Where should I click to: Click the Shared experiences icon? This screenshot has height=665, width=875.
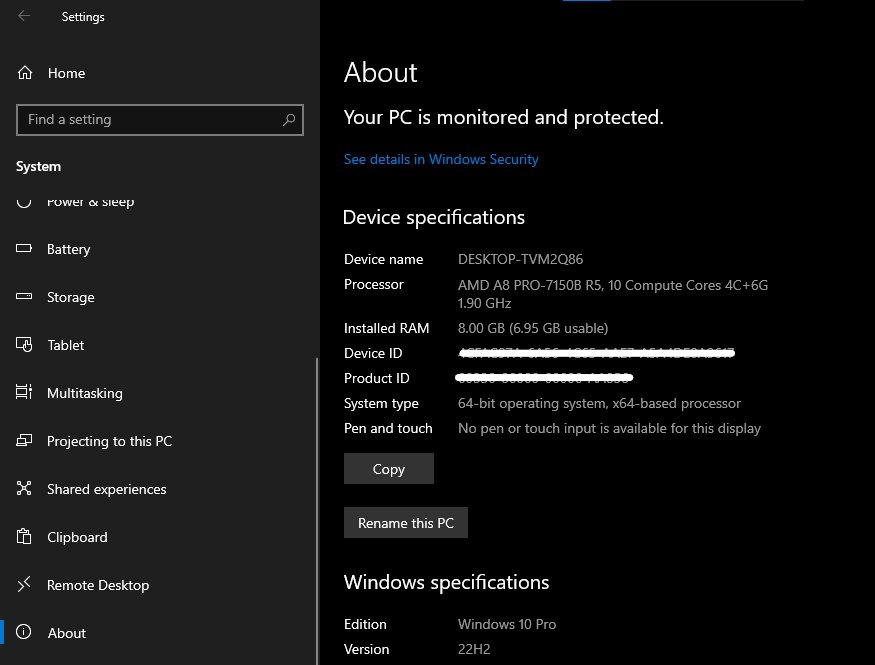point(25,489)
